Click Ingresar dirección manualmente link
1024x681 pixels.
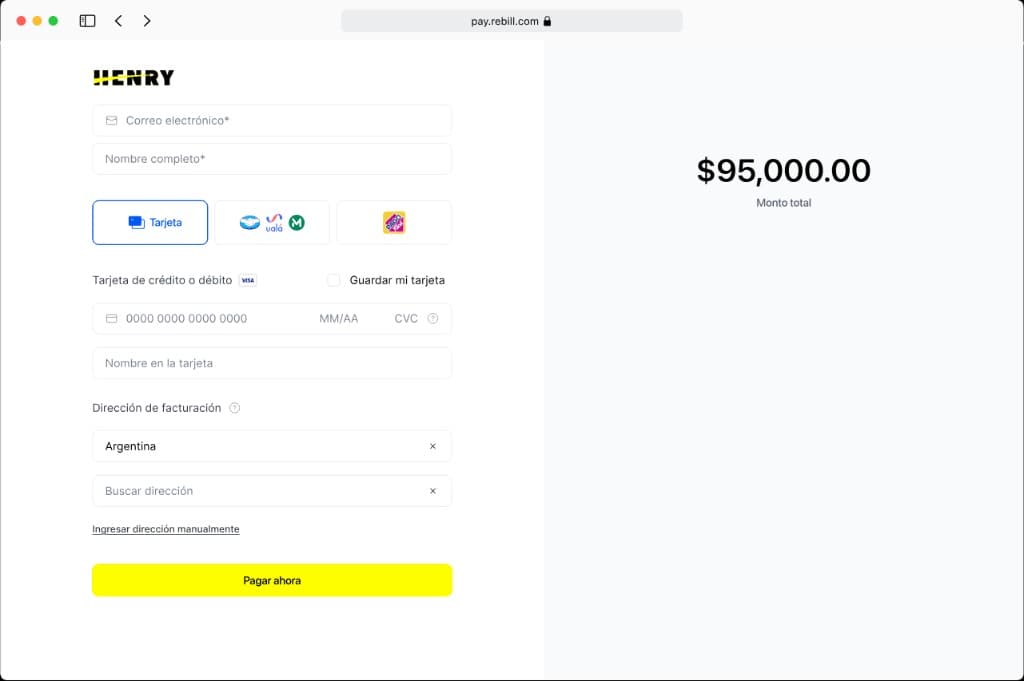click(x=166, y=529)
